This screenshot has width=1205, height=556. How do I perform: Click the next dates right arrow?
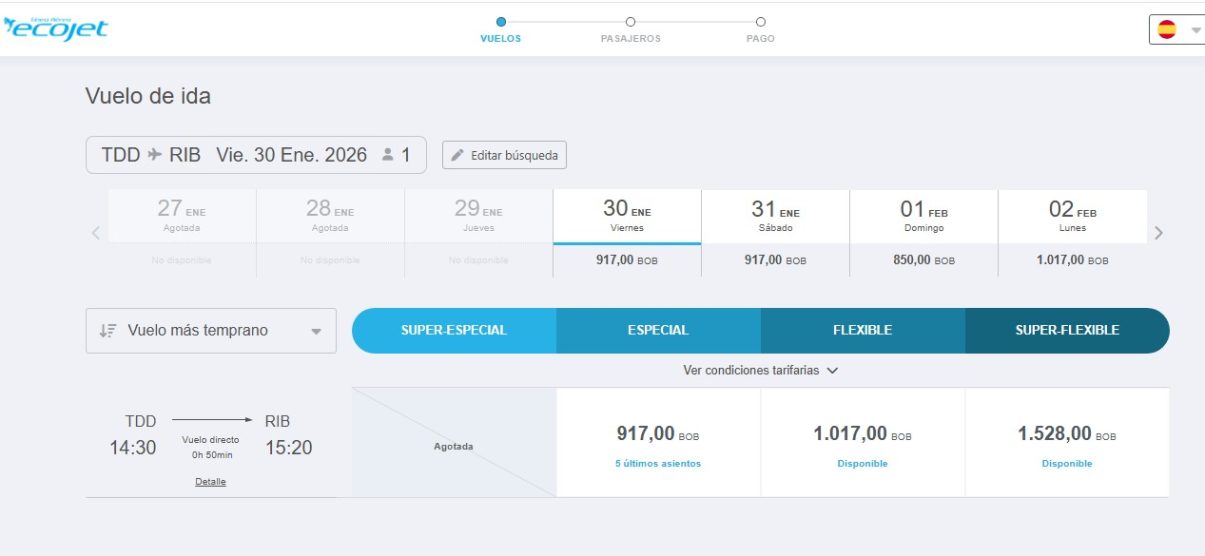click(1159, 233)
